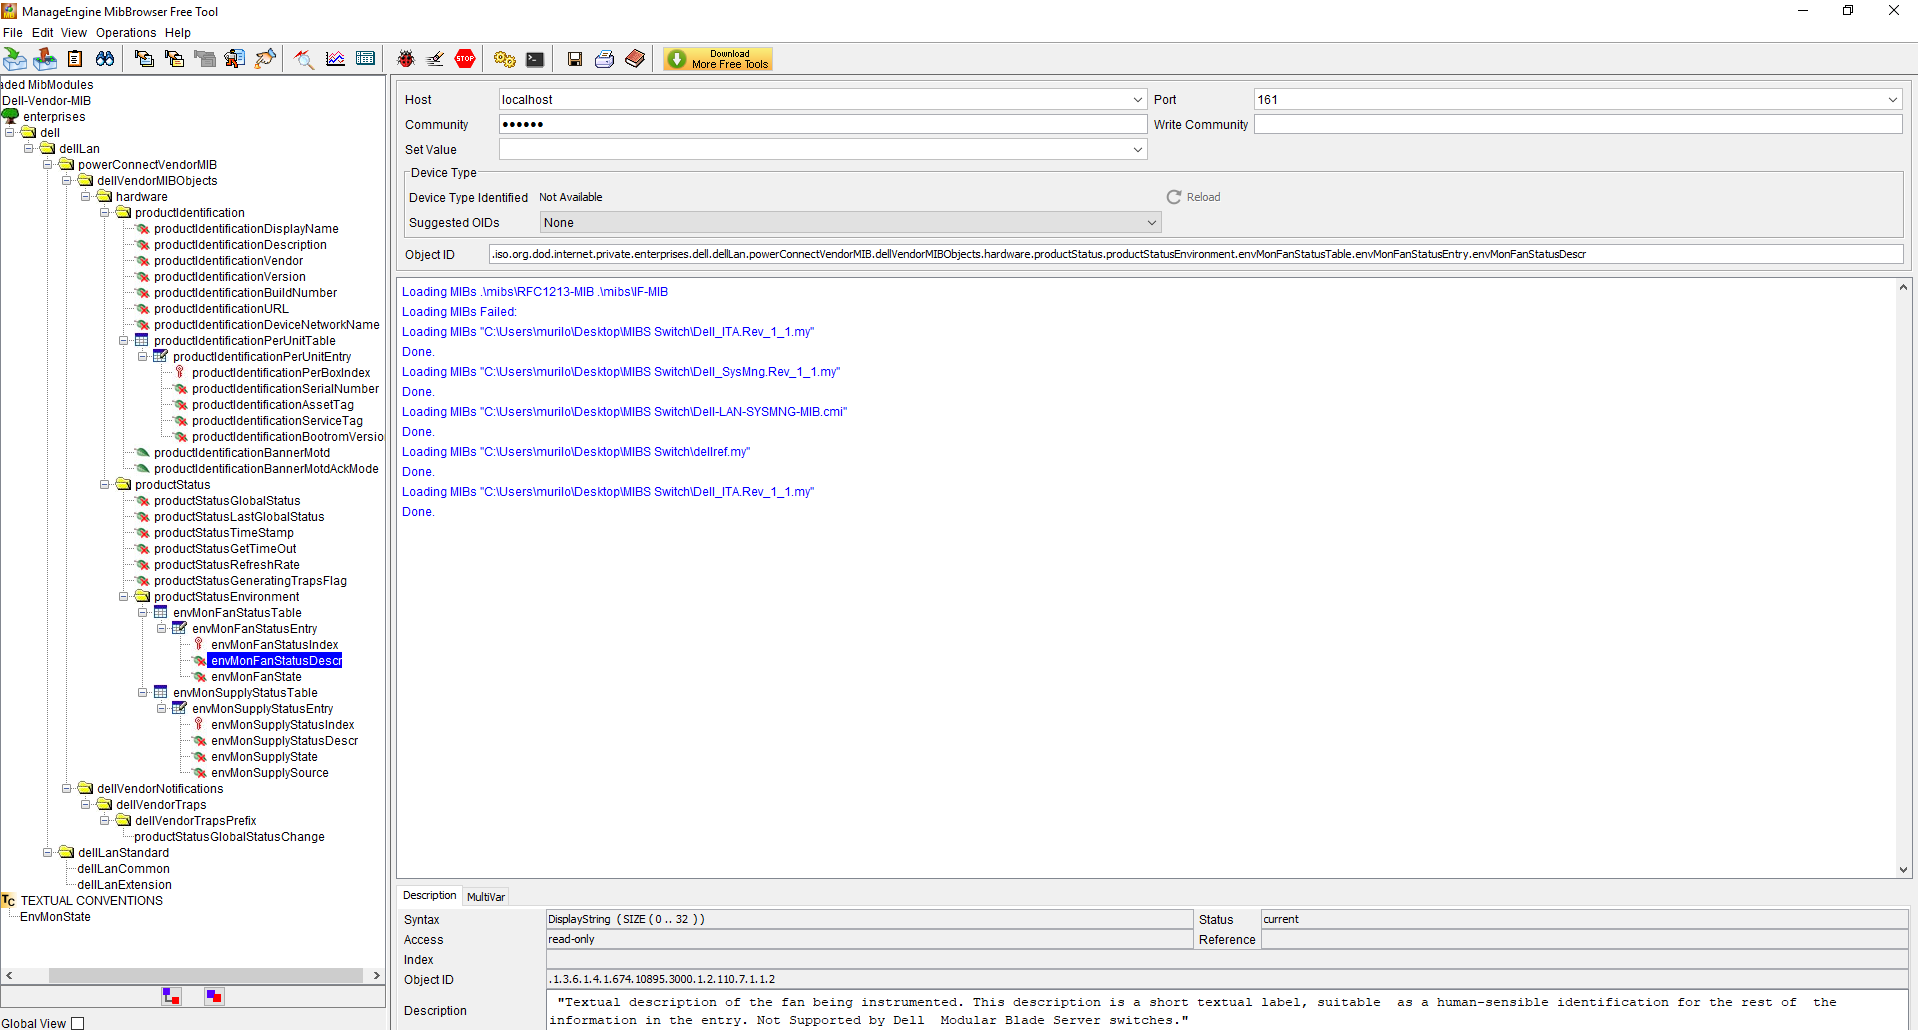Switch to overlapping squares flat view icon

214,996
